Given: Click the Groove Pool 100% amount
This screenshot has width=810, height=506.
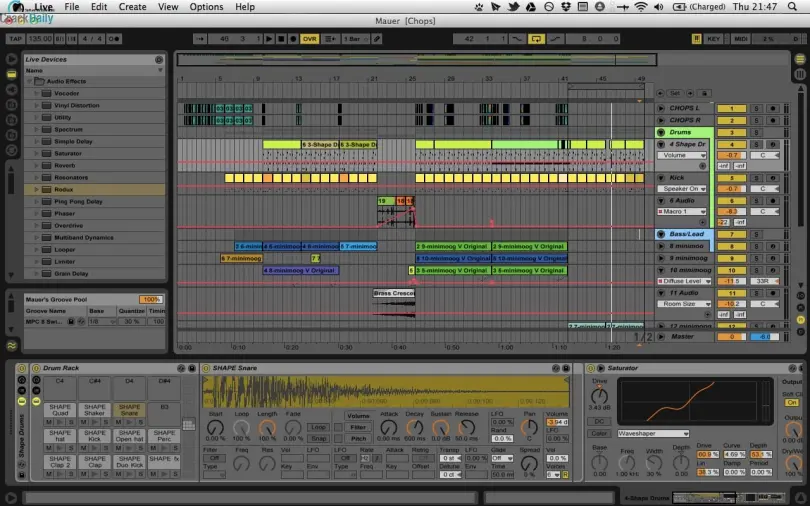Looking at the screenshot, I should tap(151, 299).
